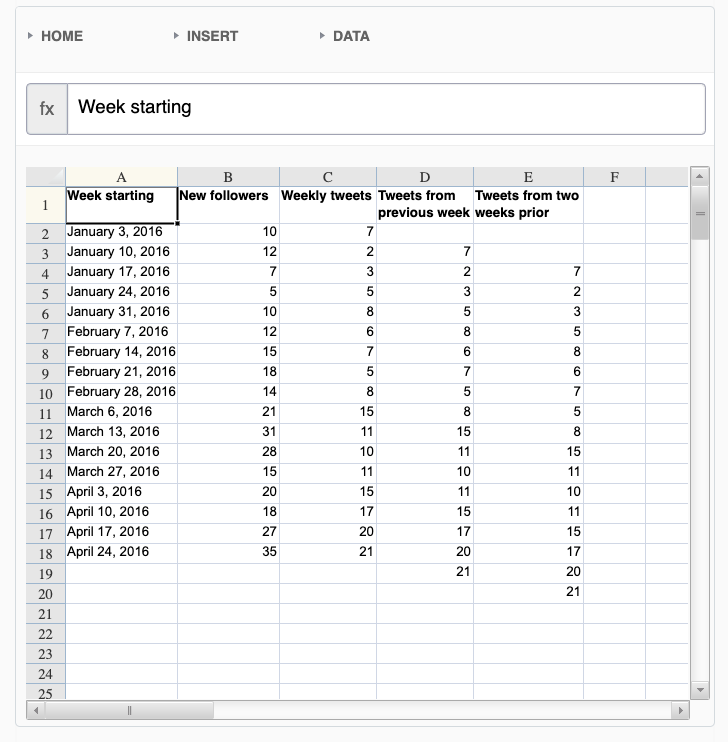The height and width of the screenshot is (742, 728).
Task: Select the cell 'January 10, 2016'
Action: click(122, 254)
